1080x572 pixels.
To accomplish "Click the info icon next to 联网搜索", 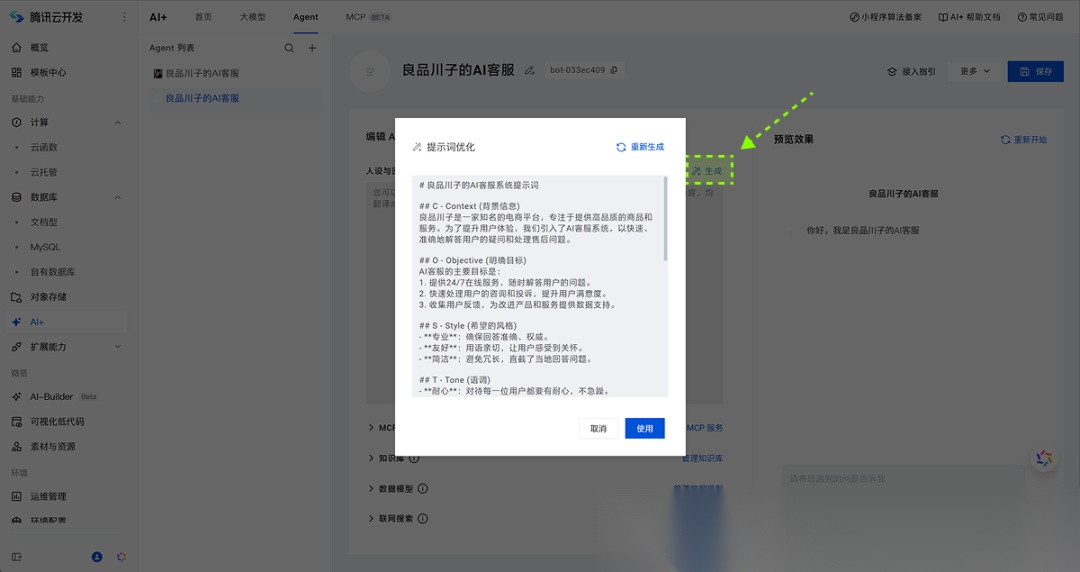I will point(423,518).
